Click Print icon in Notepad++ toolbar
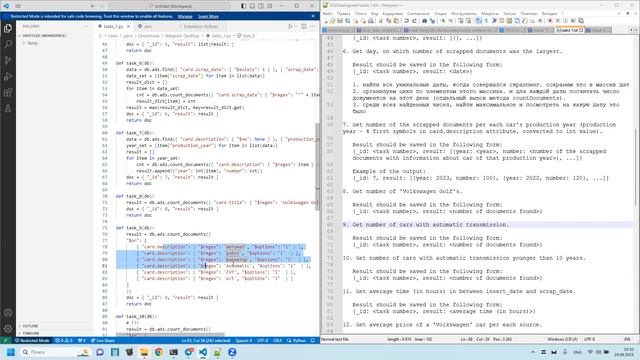 coord(371,20)
